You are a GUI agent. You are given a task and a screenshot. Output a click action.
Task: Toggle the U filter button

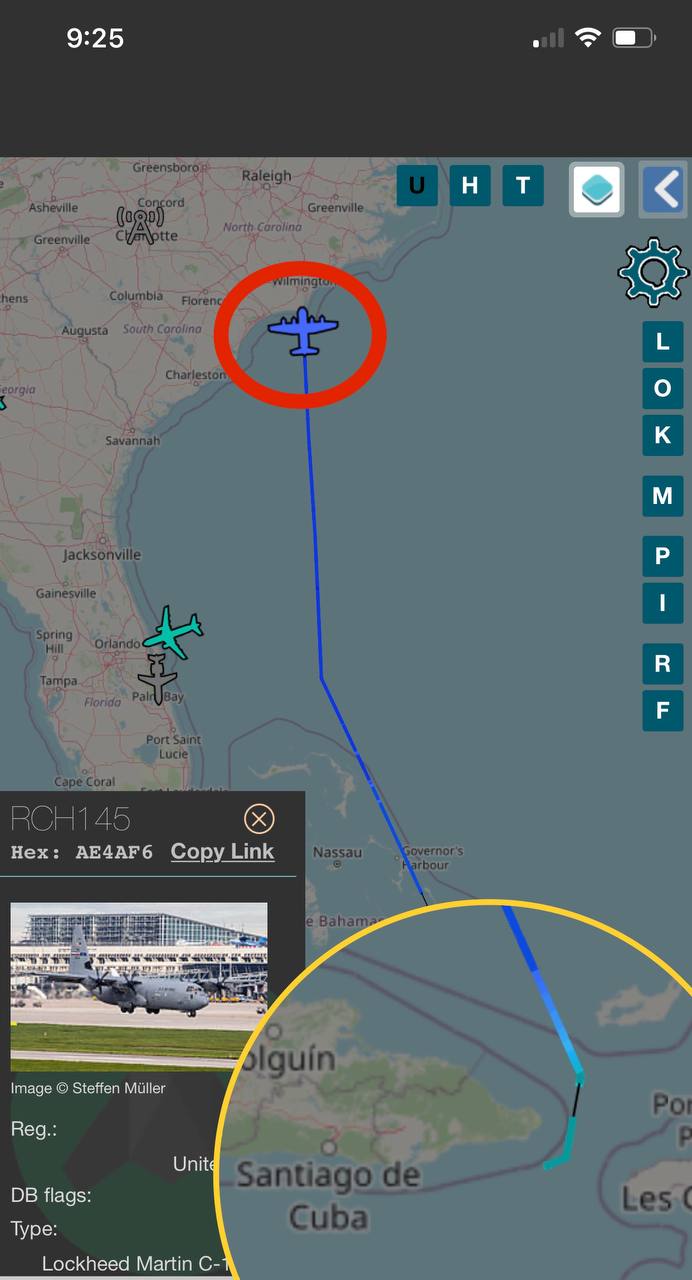click(x=417, y=186)
